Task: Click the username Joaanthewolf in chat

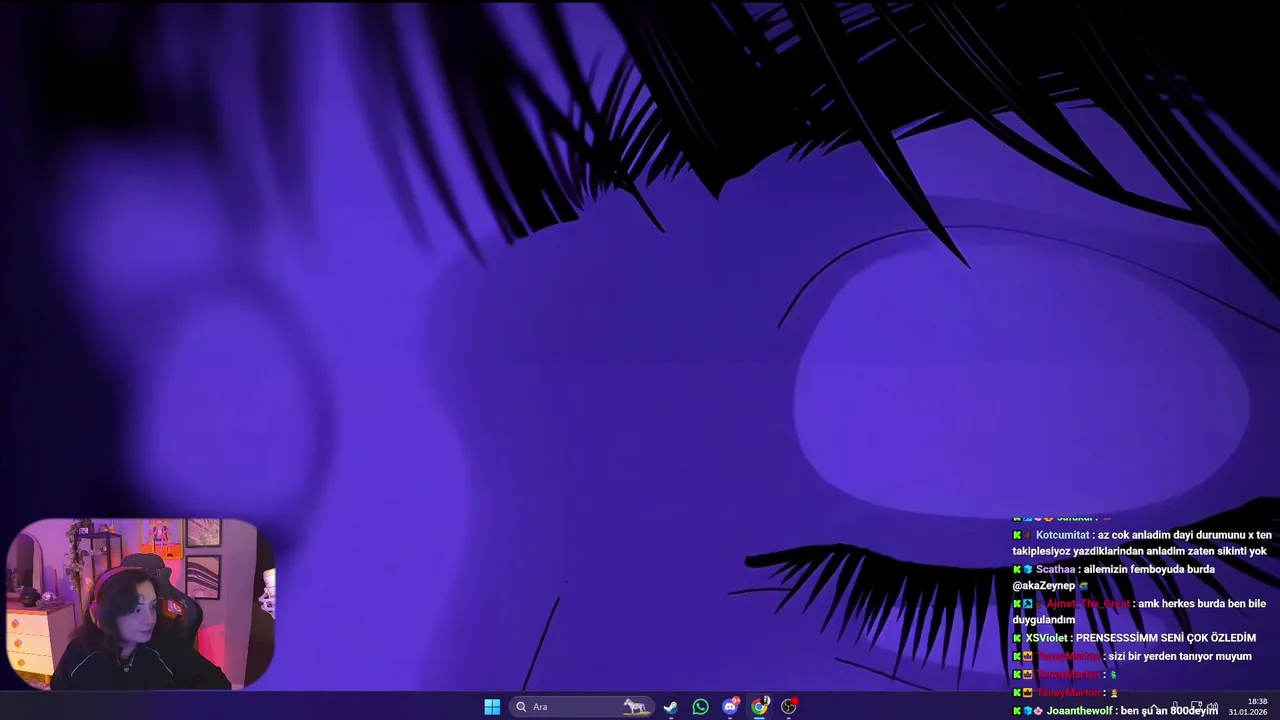Action: tap(1079, 711)
